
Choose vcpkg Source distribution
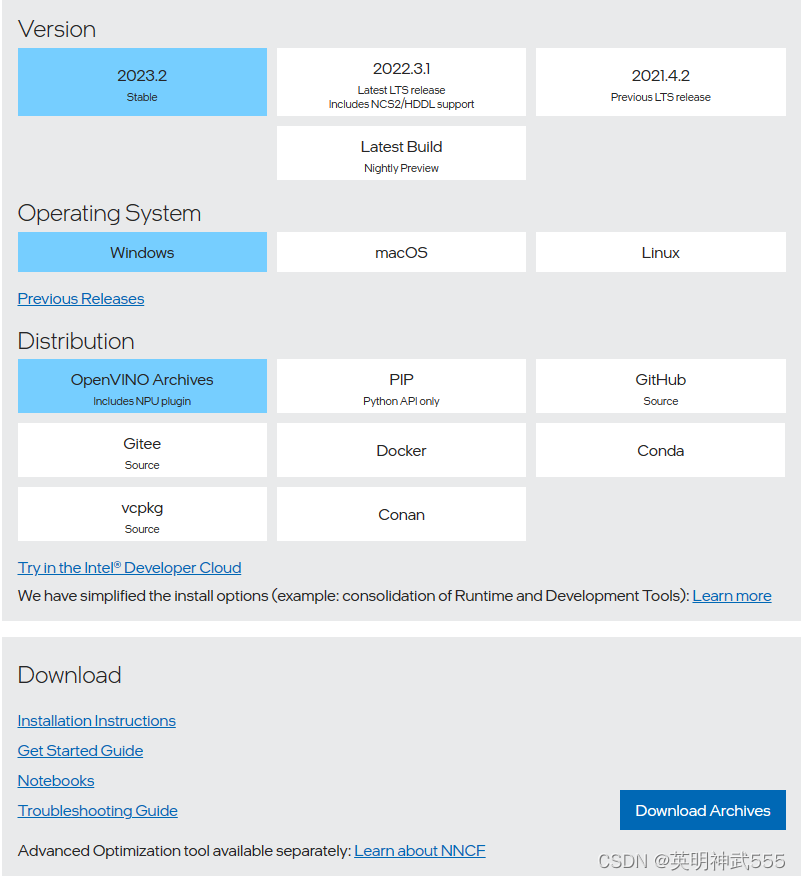tap(142, 514)
